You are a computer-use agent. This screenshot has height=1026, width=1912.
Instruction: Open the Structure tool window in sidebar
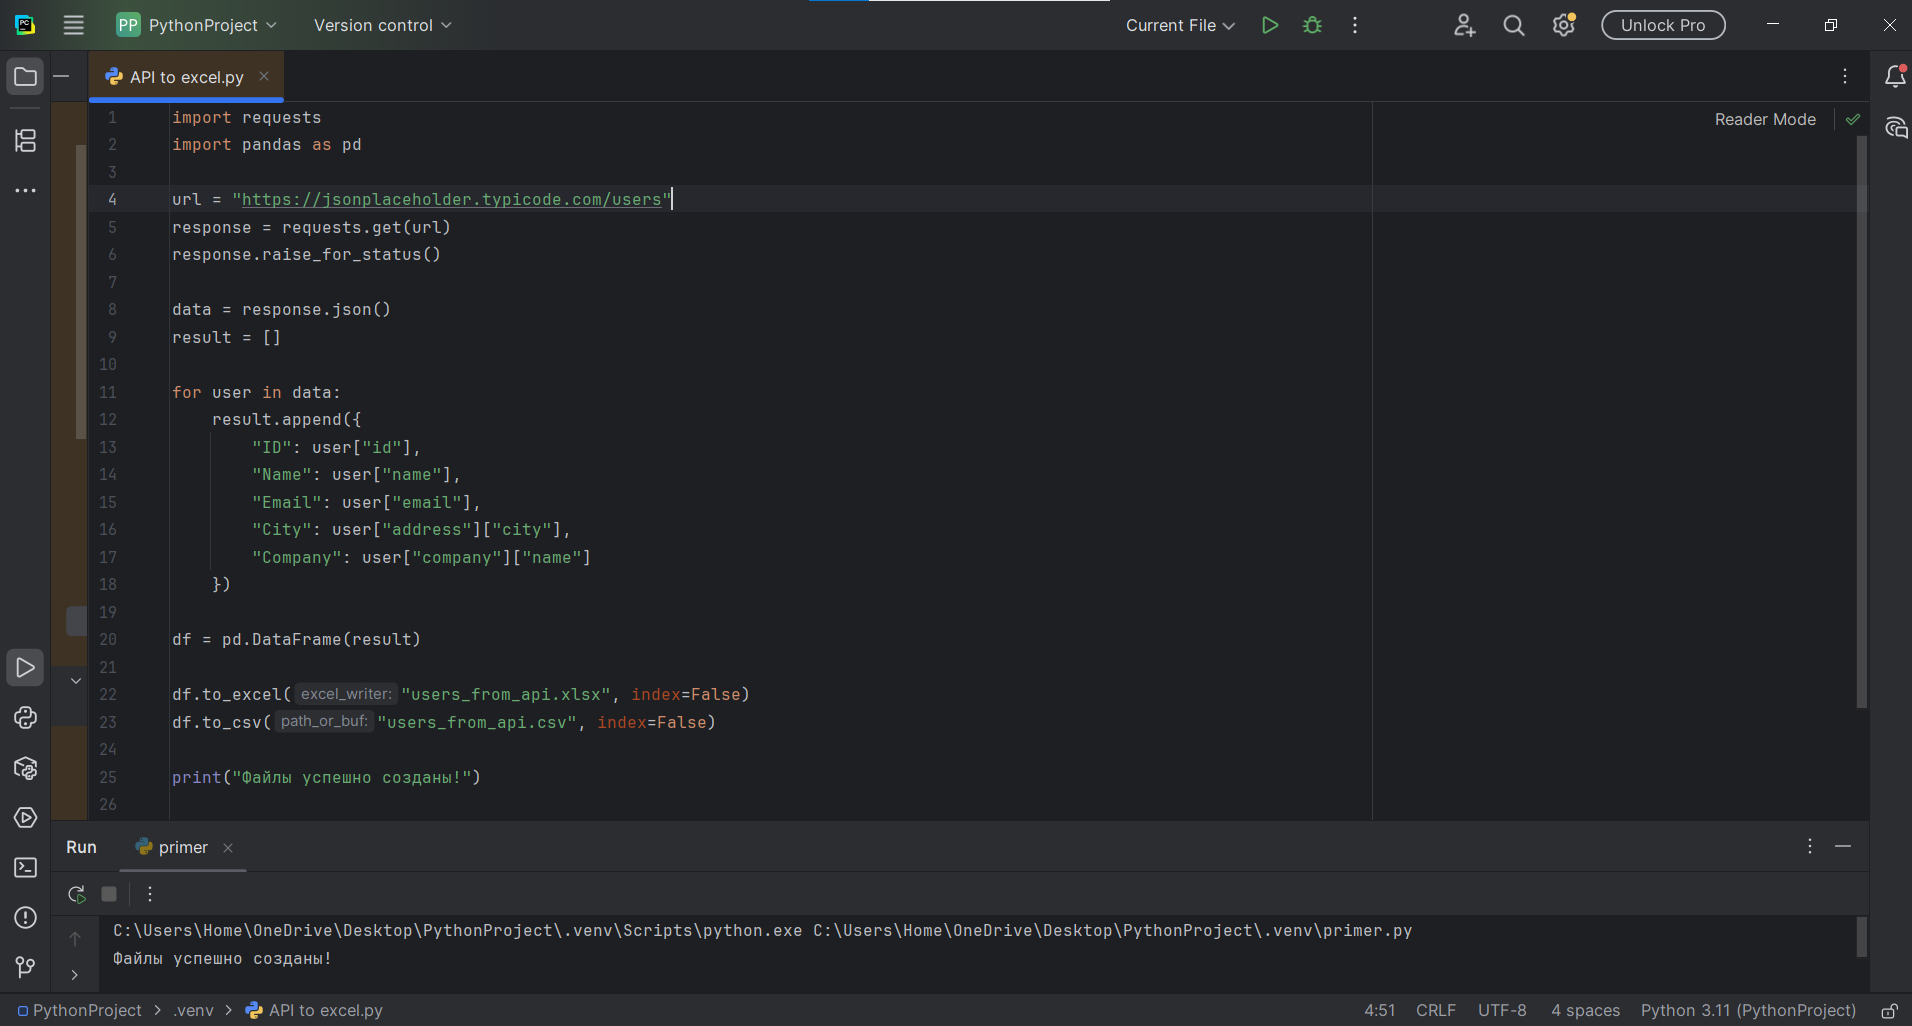pyautogui.click(x=25, y=140)
